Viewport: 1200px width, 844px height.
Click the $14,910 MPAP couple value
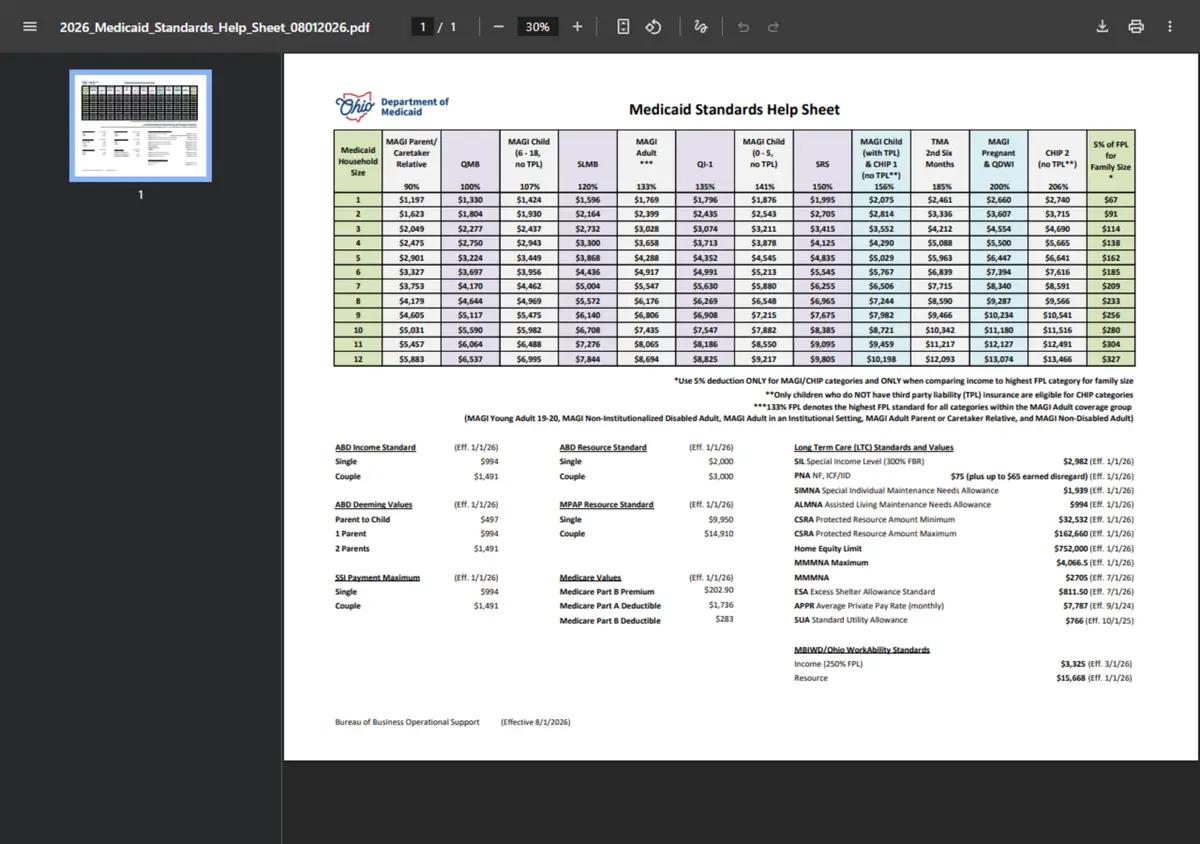(719, 534)
